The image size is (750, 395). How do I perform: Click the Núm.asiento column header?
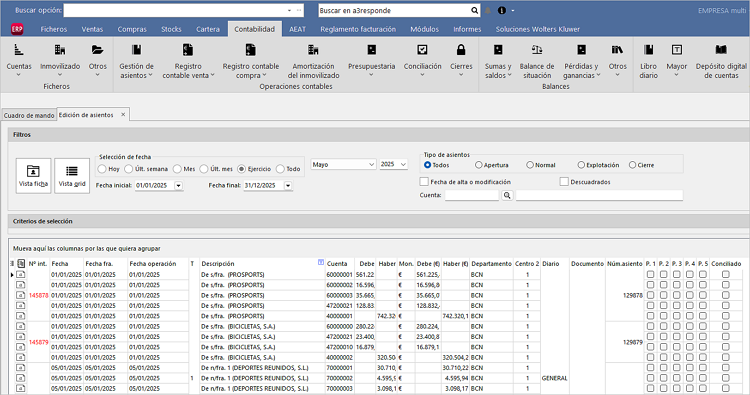[625, 263]
